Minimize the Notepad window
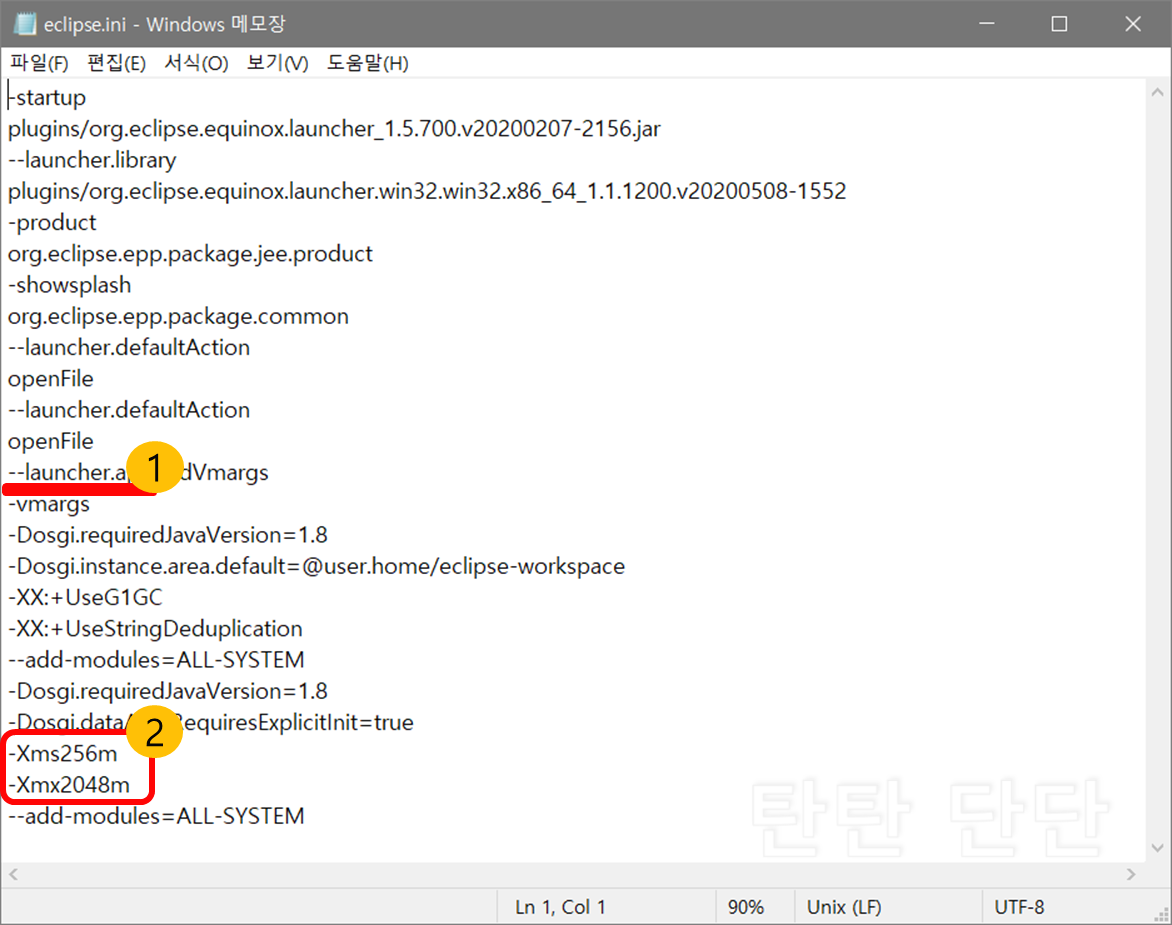1172x925 pixels. [x=987, y=24]
